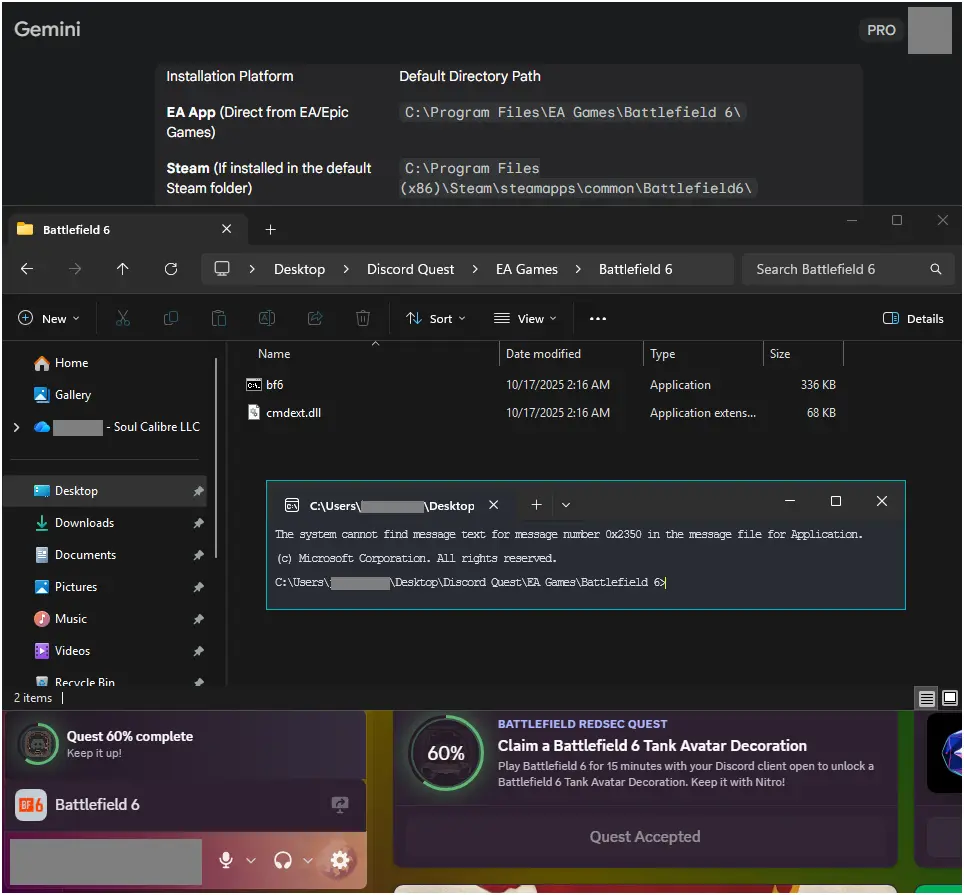
Task: Expand chevron after Desktop in breadcrumb
Action: tap(346, 269)
